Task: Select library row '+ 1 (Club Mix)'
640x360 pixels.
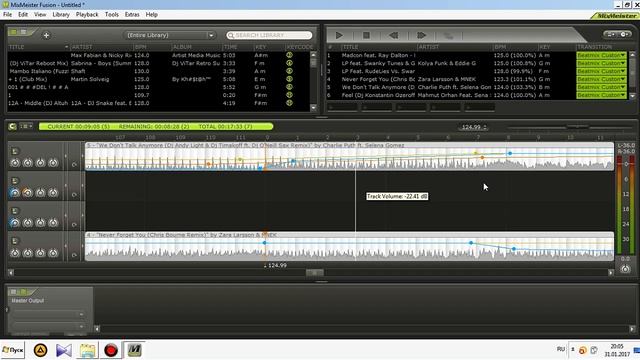Action: pos(159,79)
